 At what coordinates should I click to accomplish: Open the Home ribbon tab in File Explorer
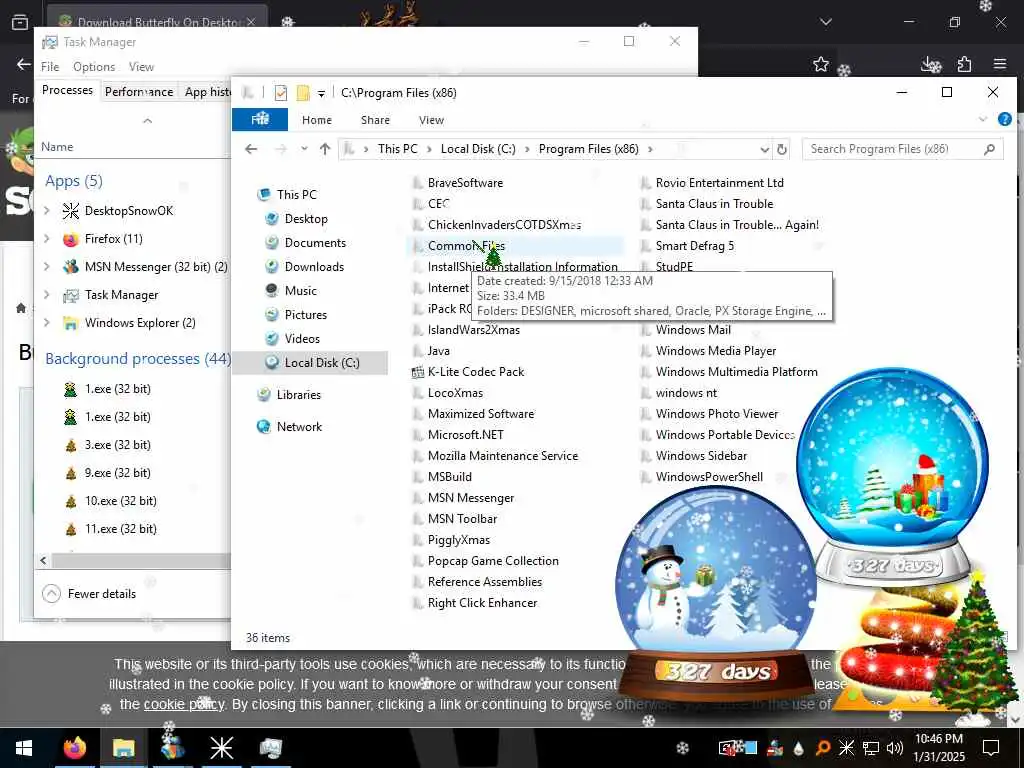(317, 120)
